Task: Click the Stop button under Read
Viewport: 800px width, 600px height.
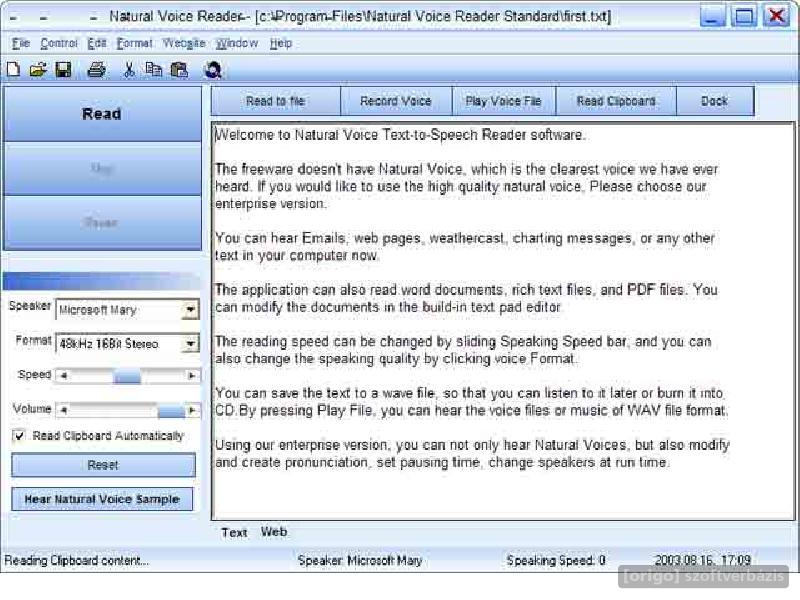Action: (x=102, y=168)
